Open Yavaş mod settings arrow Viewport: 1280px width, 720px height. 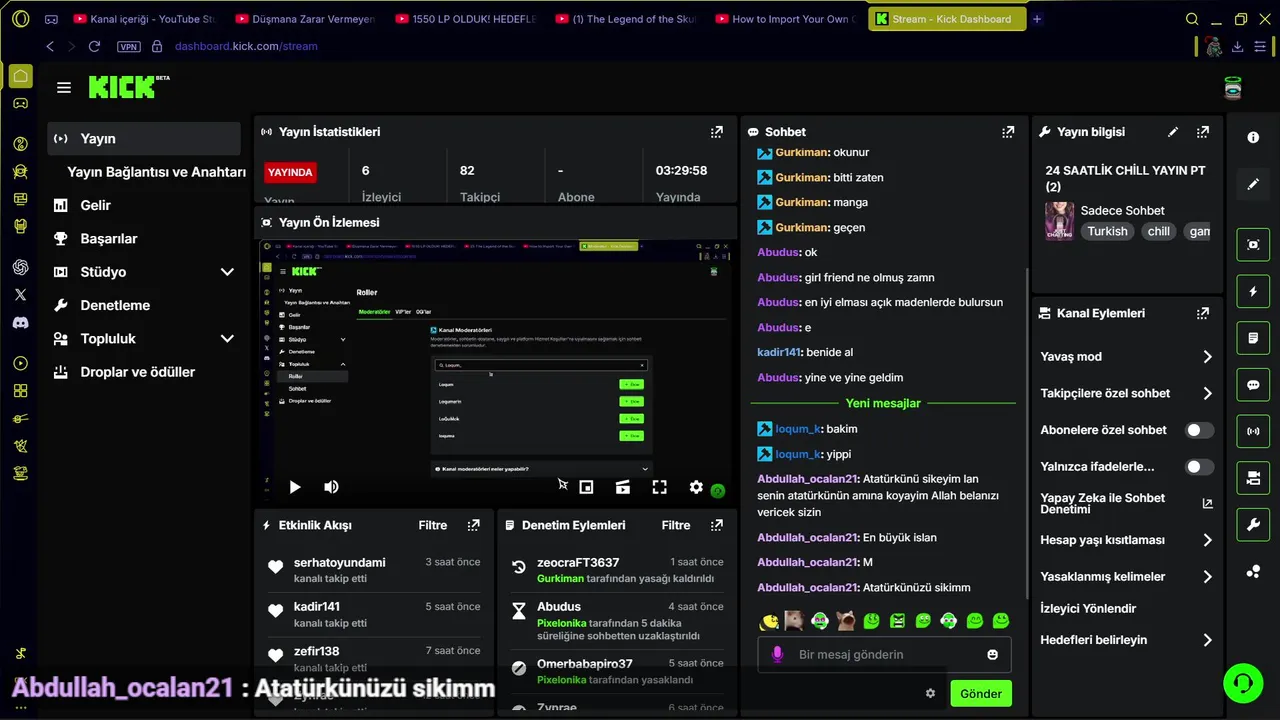pos(1207,357)
